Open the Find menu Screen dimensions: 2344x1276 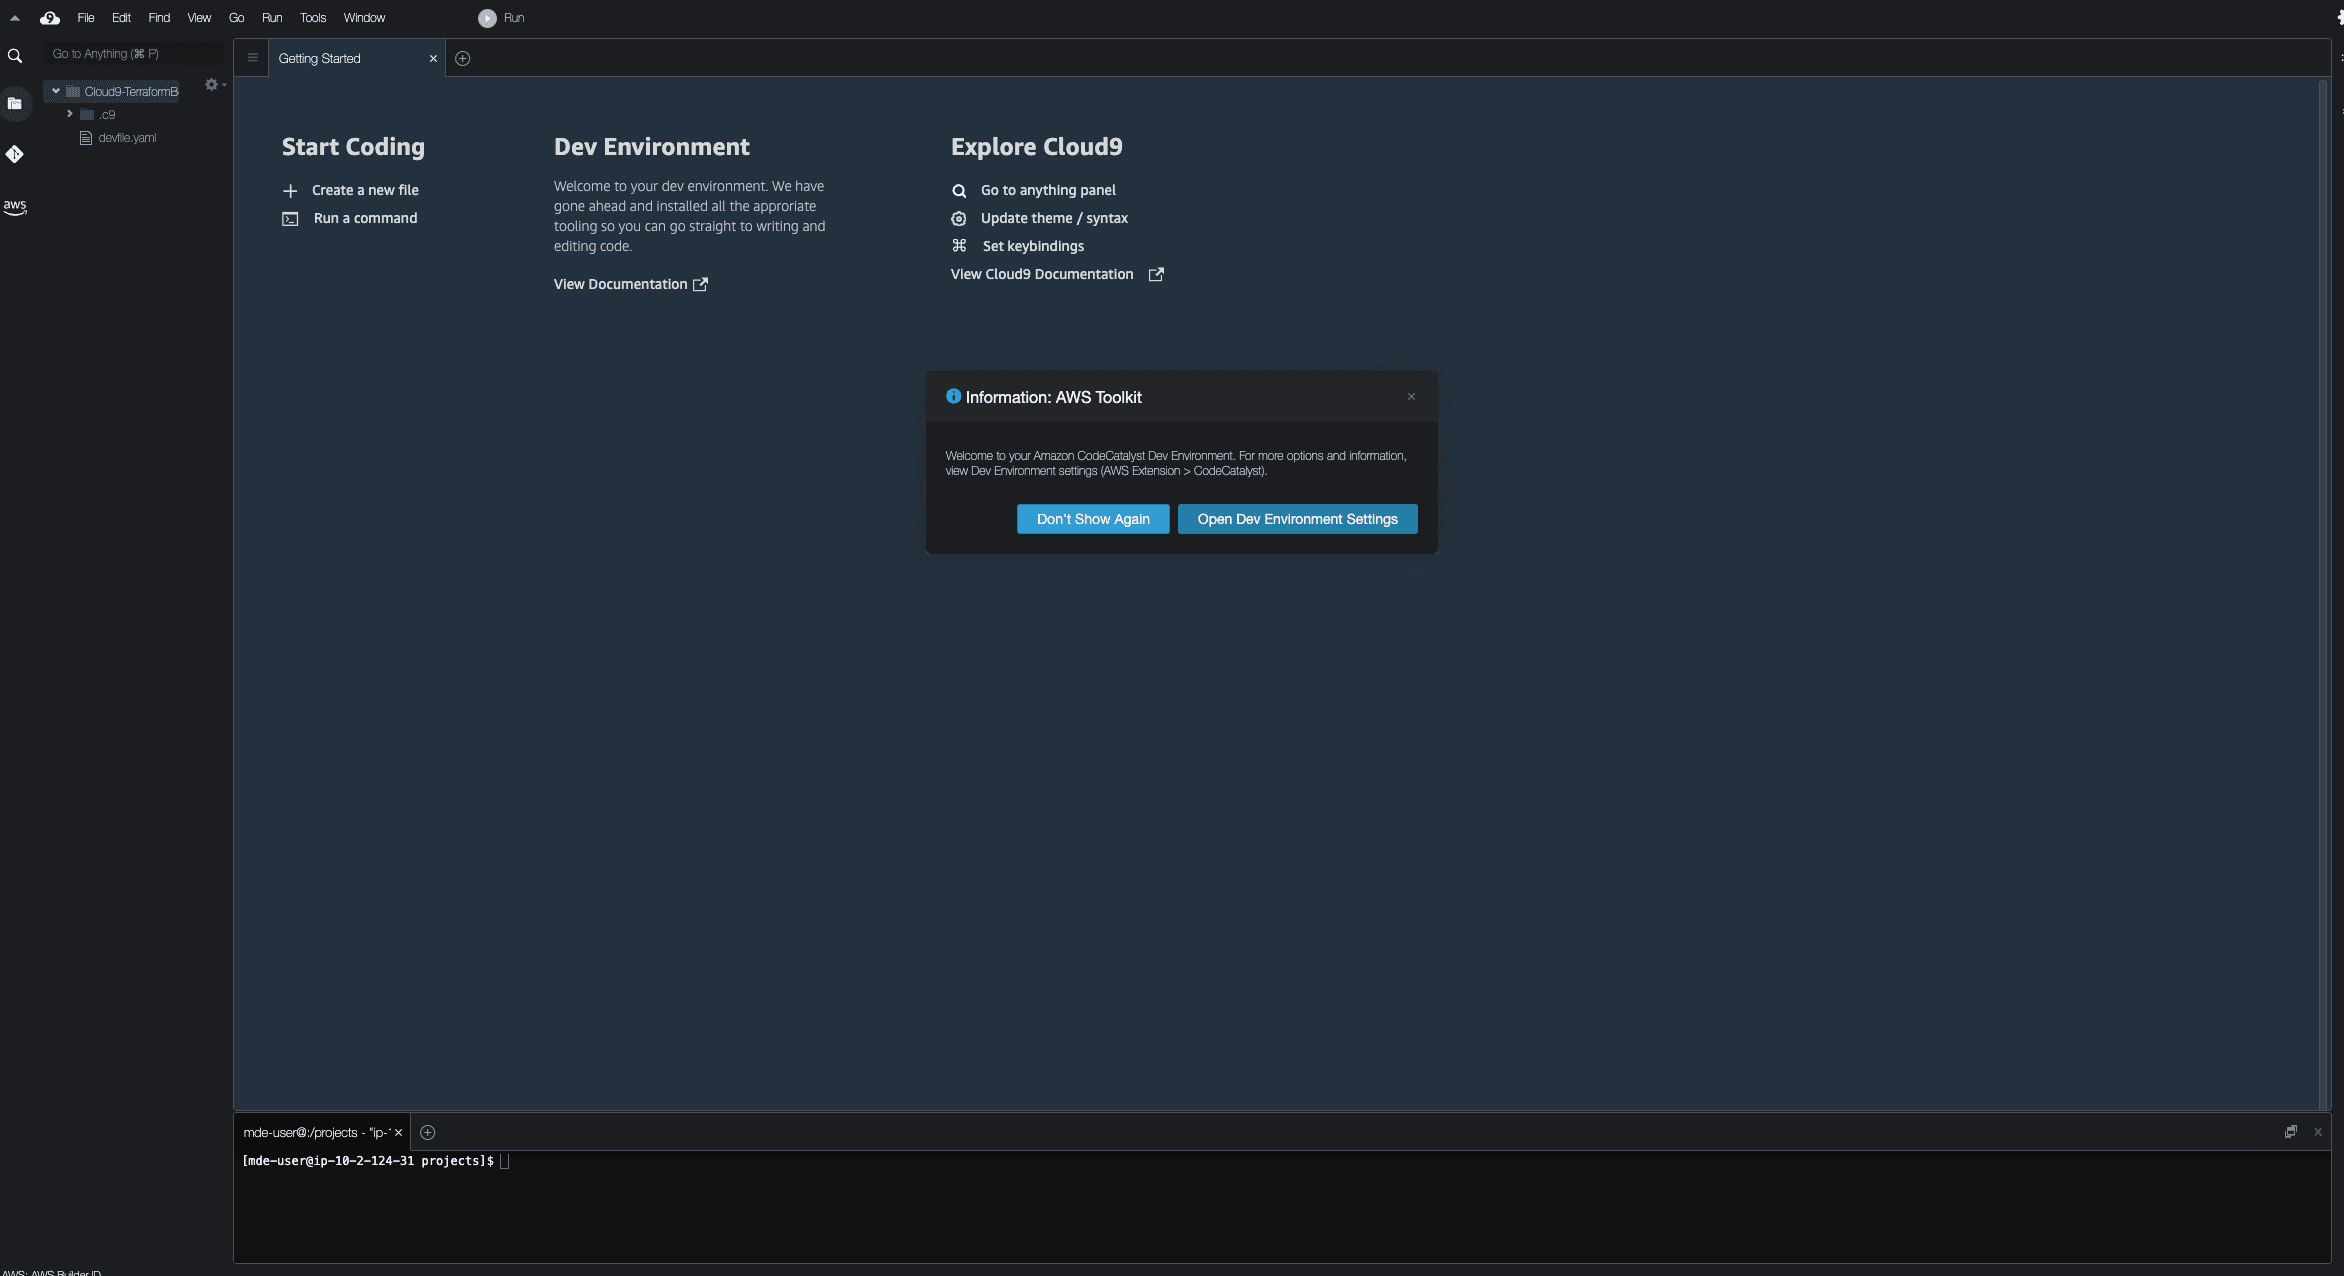click(x=159, y=18)
